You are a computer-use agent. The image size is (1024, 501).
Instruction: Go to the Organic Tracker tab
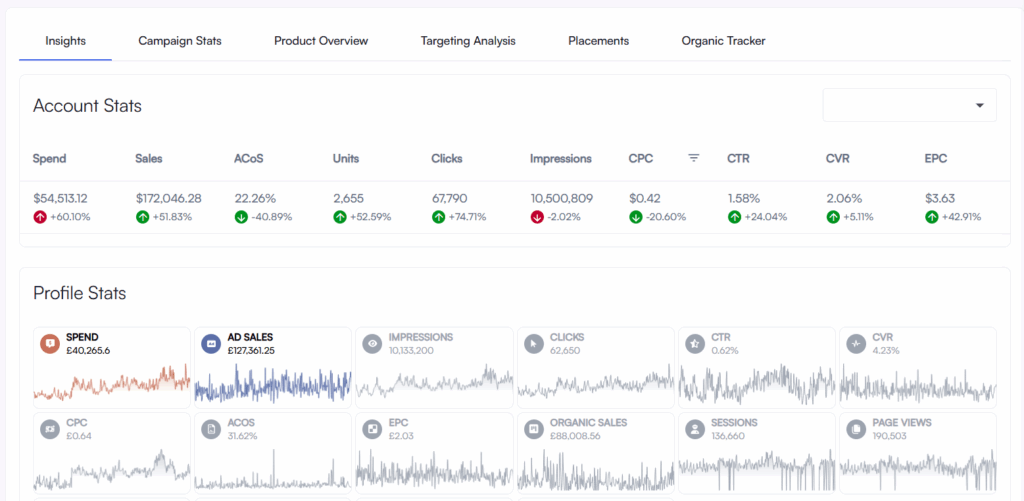723,41
